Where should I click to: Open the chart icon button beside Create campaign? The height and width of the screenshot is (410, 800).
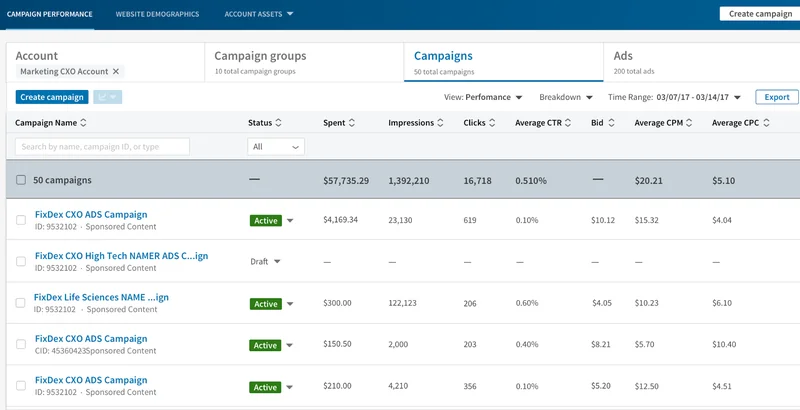coord(107,97)
